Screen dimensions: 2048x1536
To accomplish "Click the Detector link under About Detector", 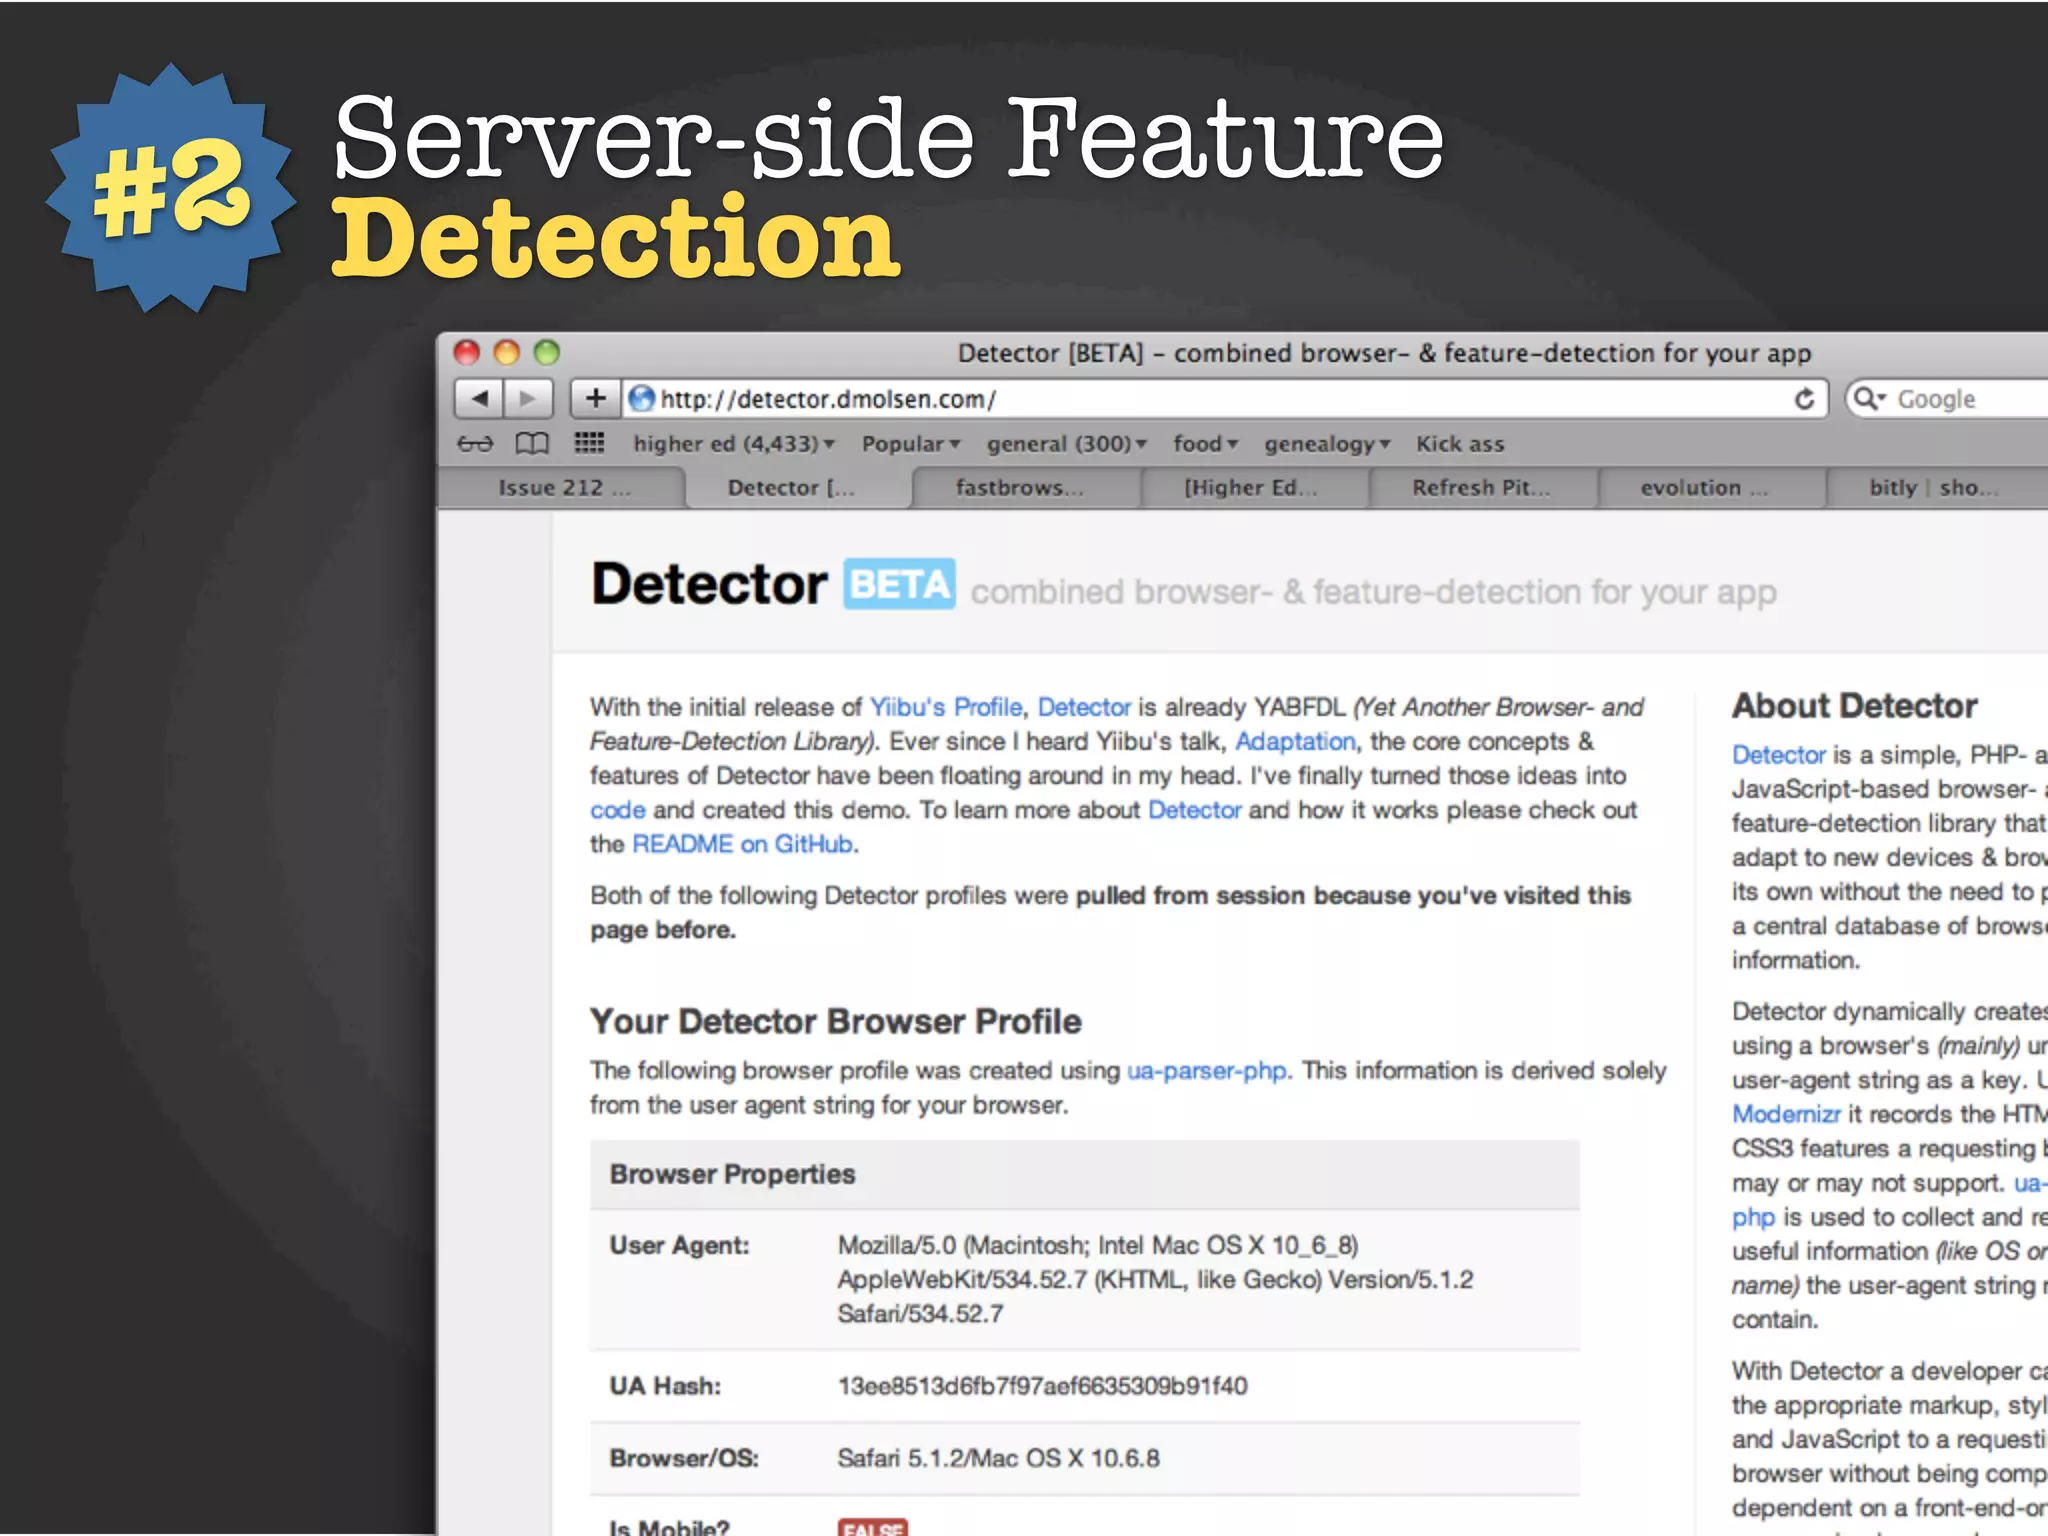I will pos(1779,755).
